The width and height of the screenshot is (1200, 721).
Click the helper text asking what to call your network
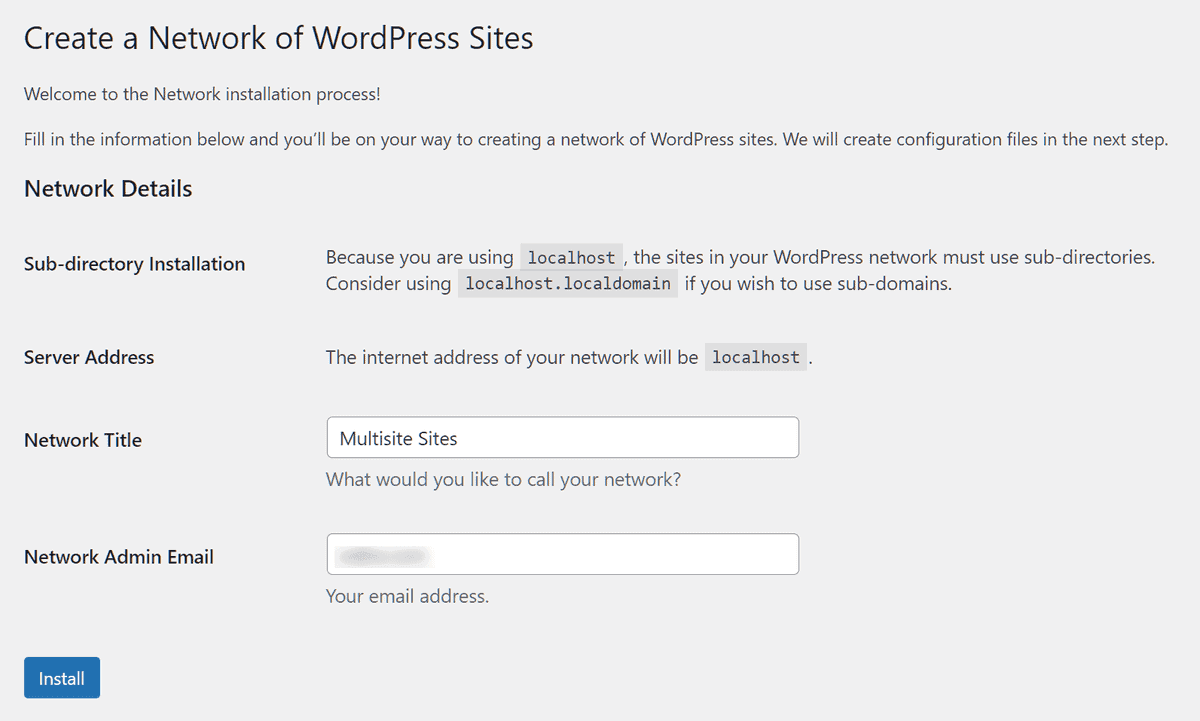[502, 480]
